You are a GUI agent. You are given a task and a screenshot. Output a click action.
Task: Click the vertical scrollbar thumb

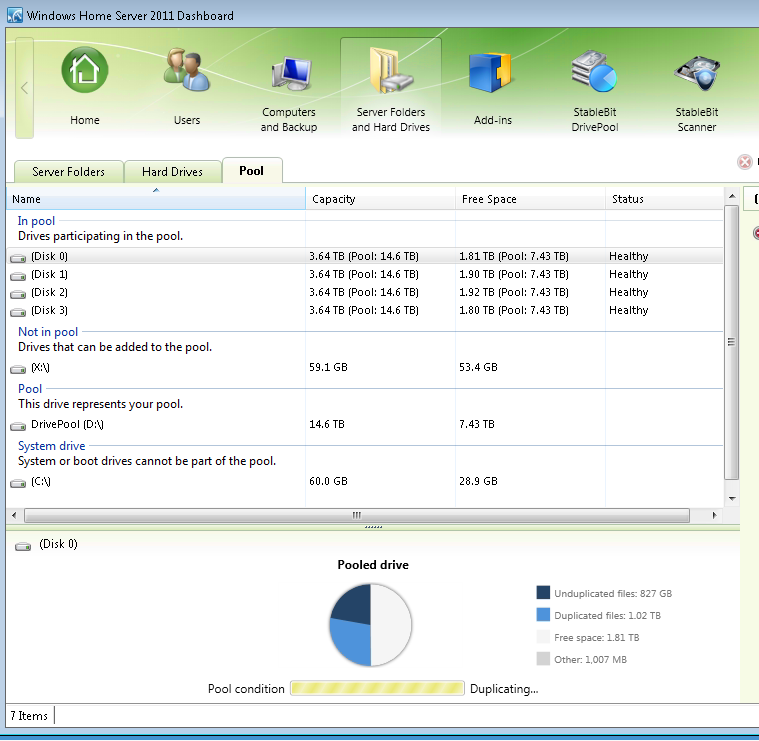[732, 342]
